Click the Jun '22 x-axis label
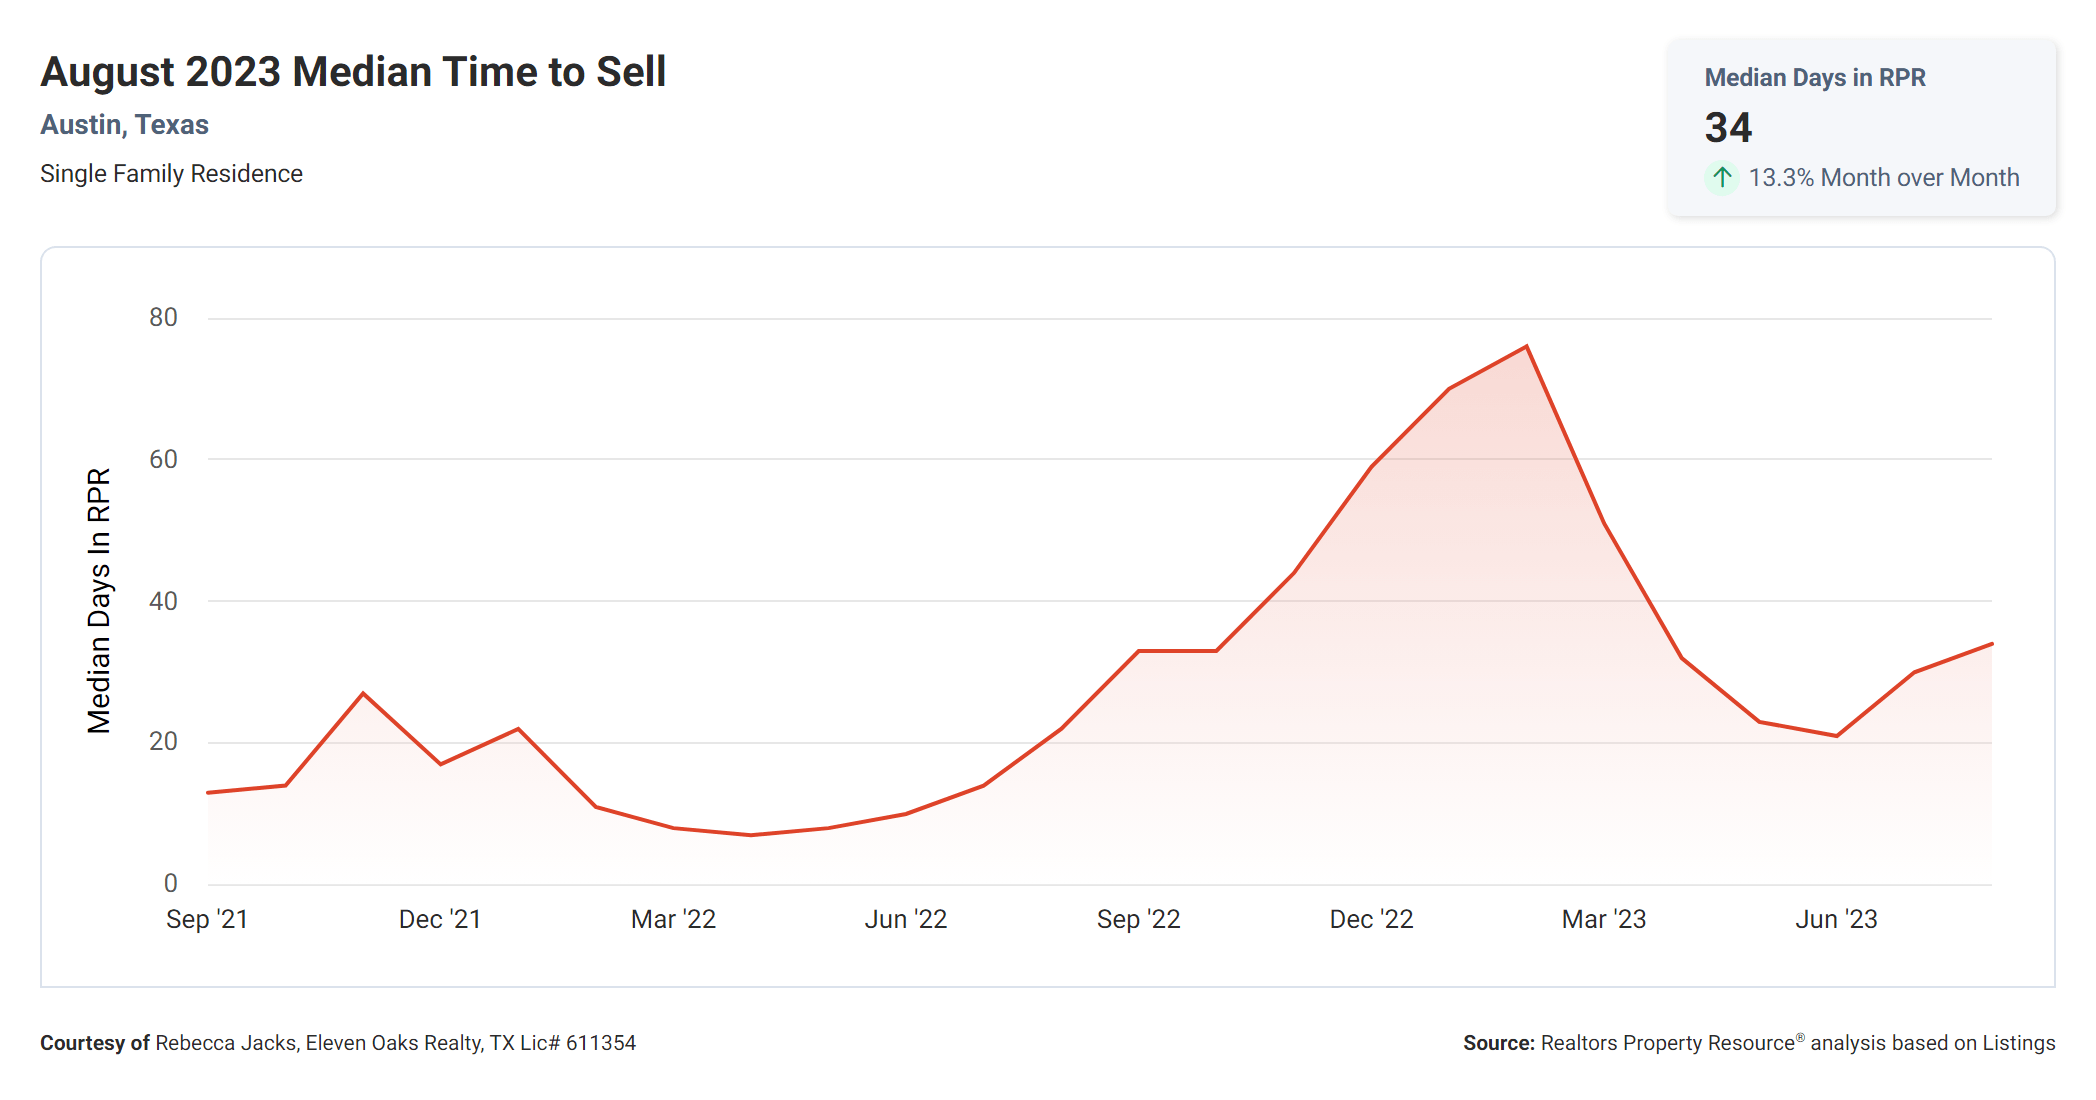Image resolution: width=2096 pixels, height=1100 pixels. pos(905,919)
